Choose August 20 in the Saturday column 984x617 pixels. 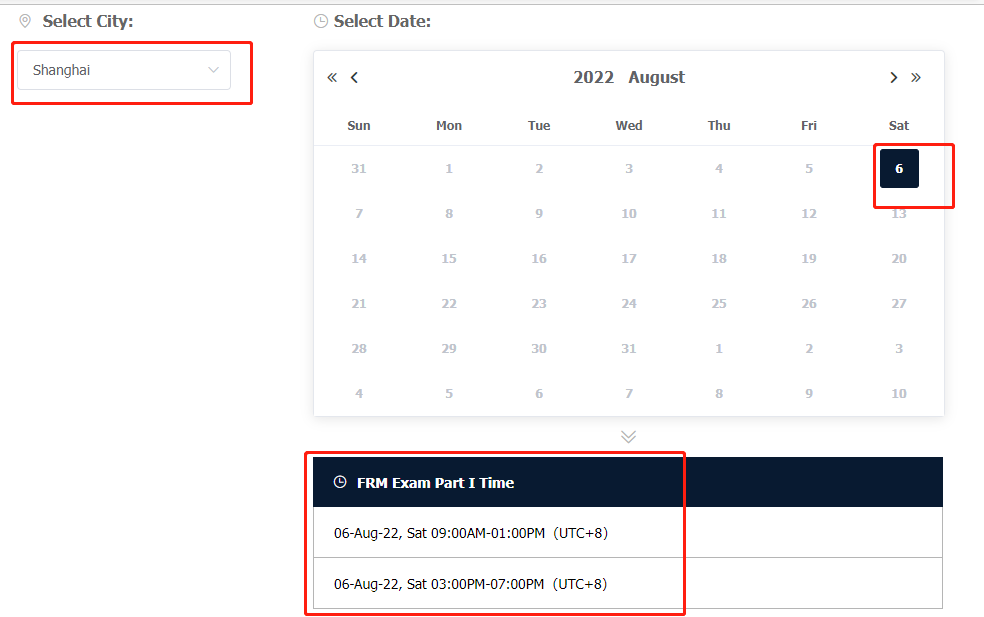point(899,259)
